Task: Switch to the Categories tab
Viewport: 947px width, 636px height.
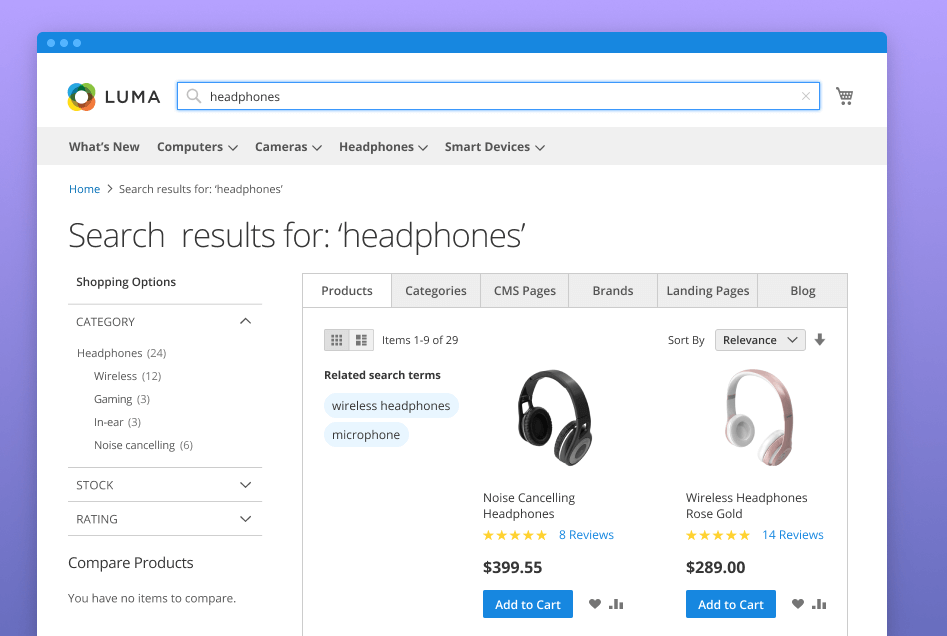Action: click(x=435, y=291)
